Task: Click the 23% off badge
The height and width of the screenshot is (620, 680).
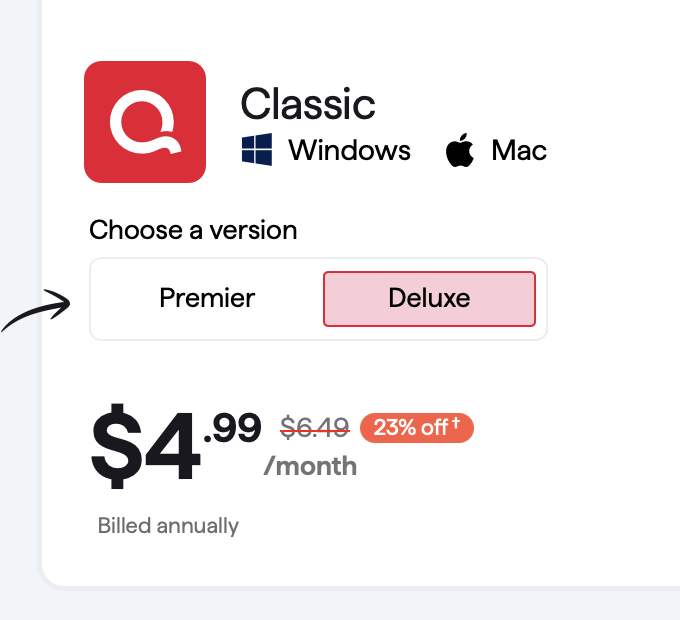Action: pyautogui.click(x=417, y=428)
